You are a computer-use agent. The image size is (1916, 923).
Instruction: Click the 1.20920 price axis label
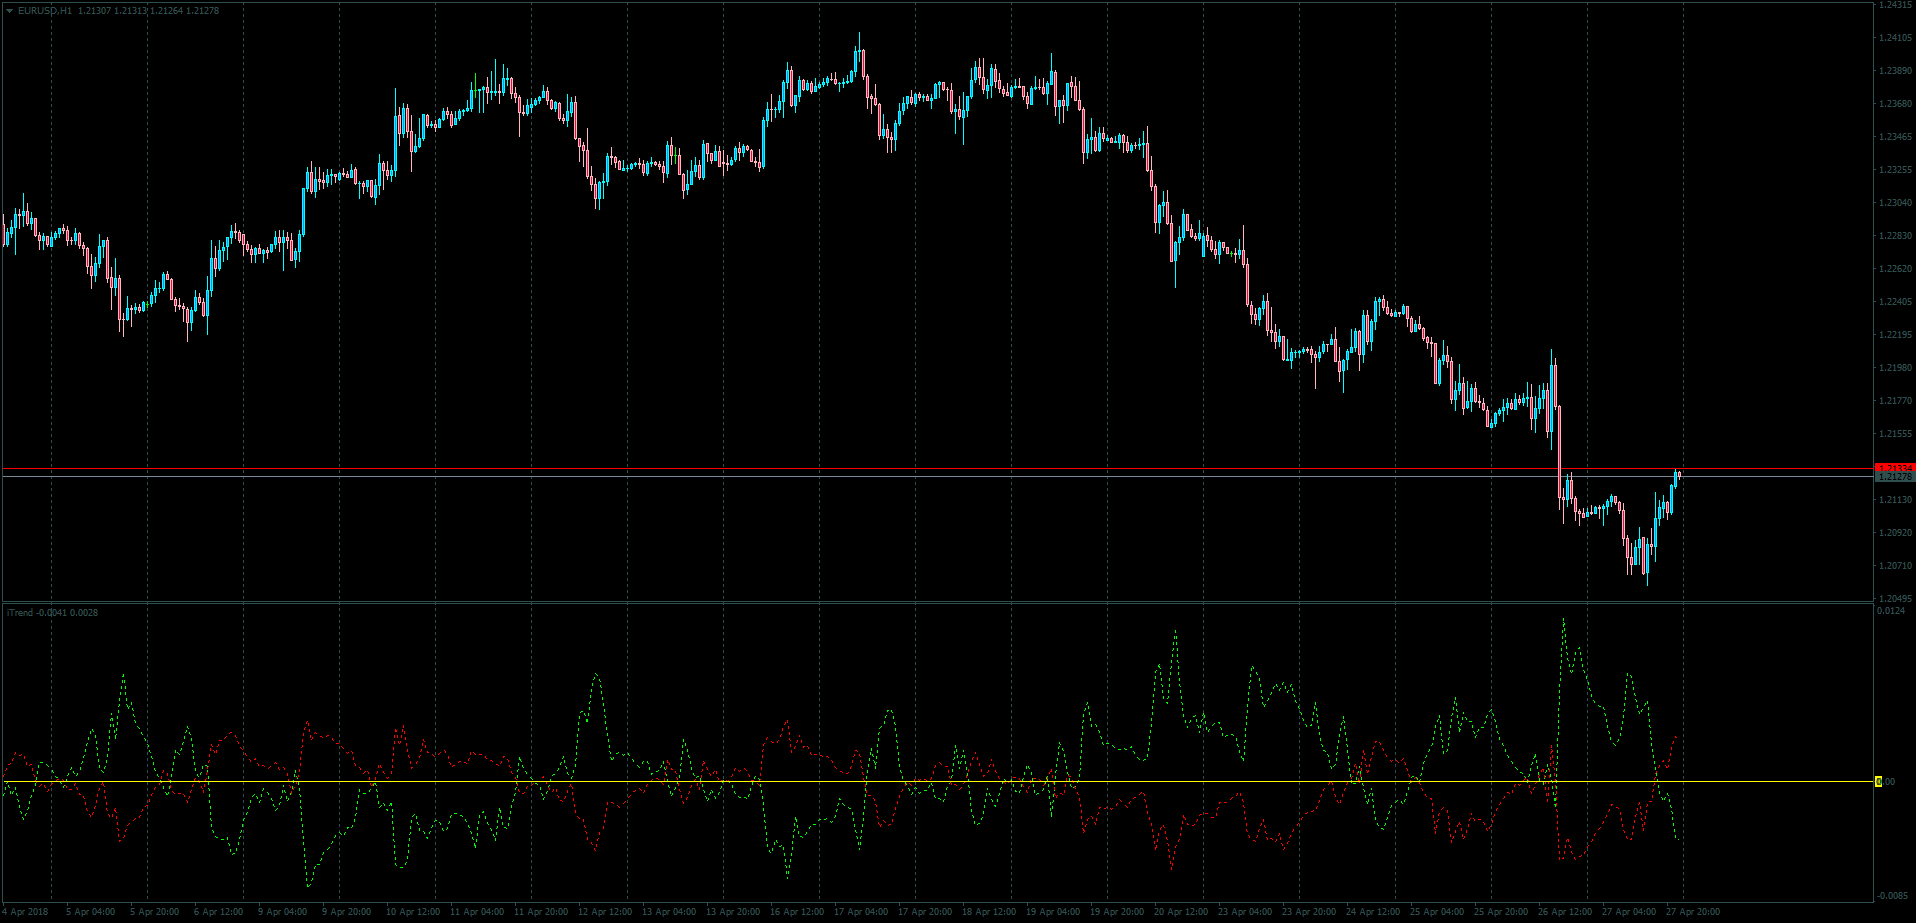pos(1895,533)
